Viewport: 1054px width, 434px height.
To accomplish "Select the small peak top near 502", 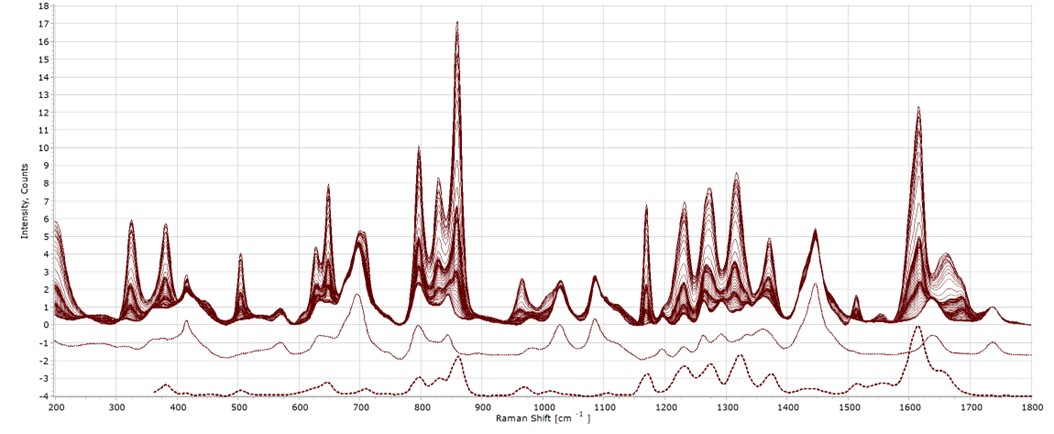I will (x=240, y=255).
